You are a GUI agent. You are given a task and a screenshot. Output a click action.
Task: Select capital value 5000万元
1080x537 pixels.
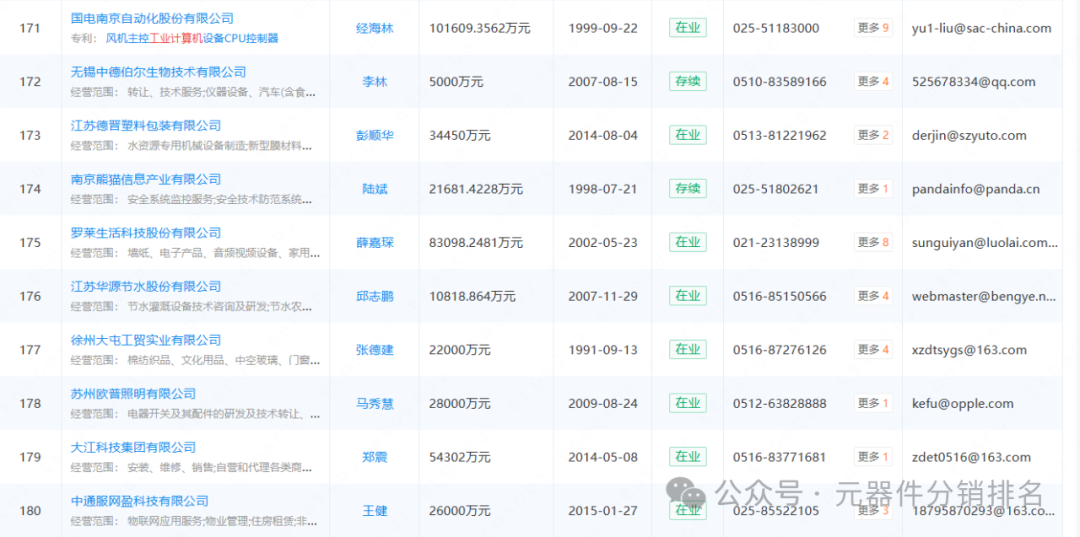pyautogui.click(x=456, y=82)
